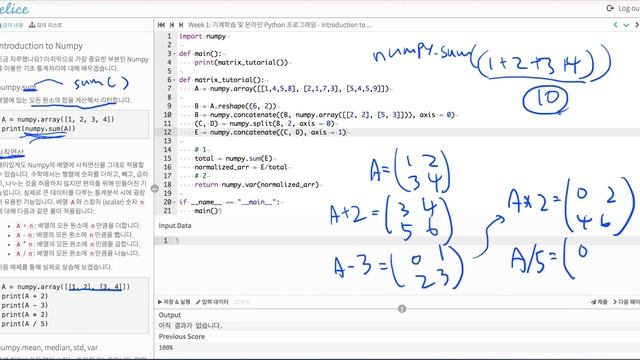Click the vertical panel divider handle
Viewport: 640px width, 360px height.
pyautogui.click(x=155, y=189)
